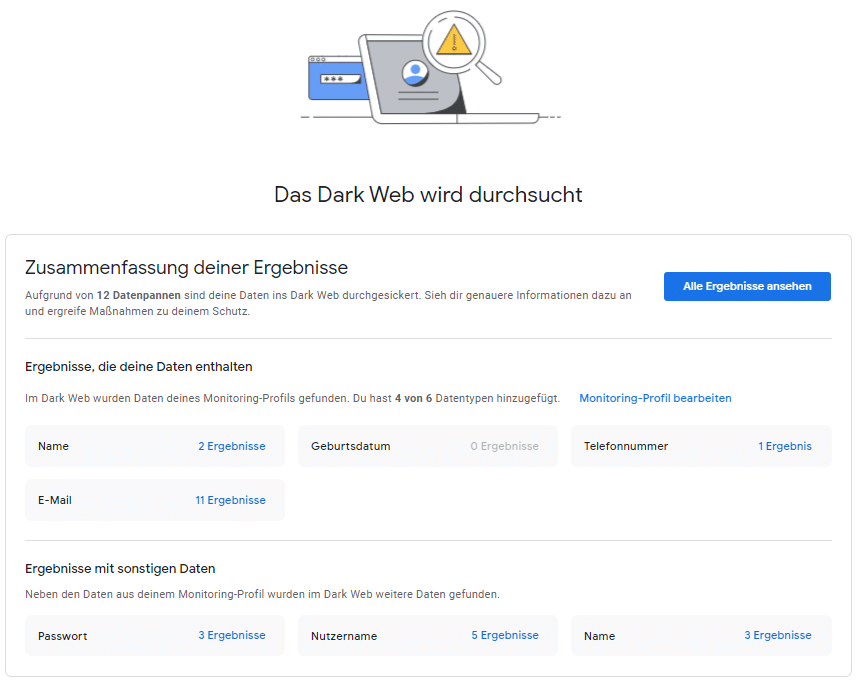
Task: Open the Monitoring-Profil bearbeiten link
Action: pyautogui.click(x=655, y=398)
